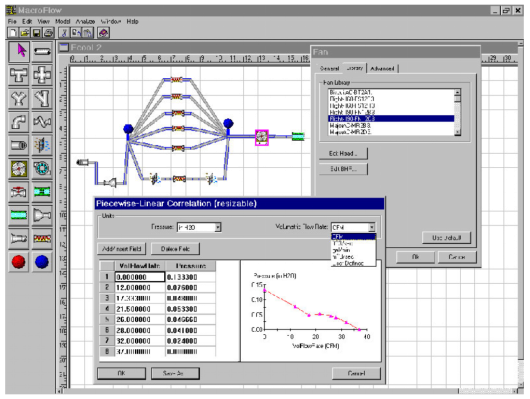
Task: Click the Print toolbar icon
Action: click(48, 33)
